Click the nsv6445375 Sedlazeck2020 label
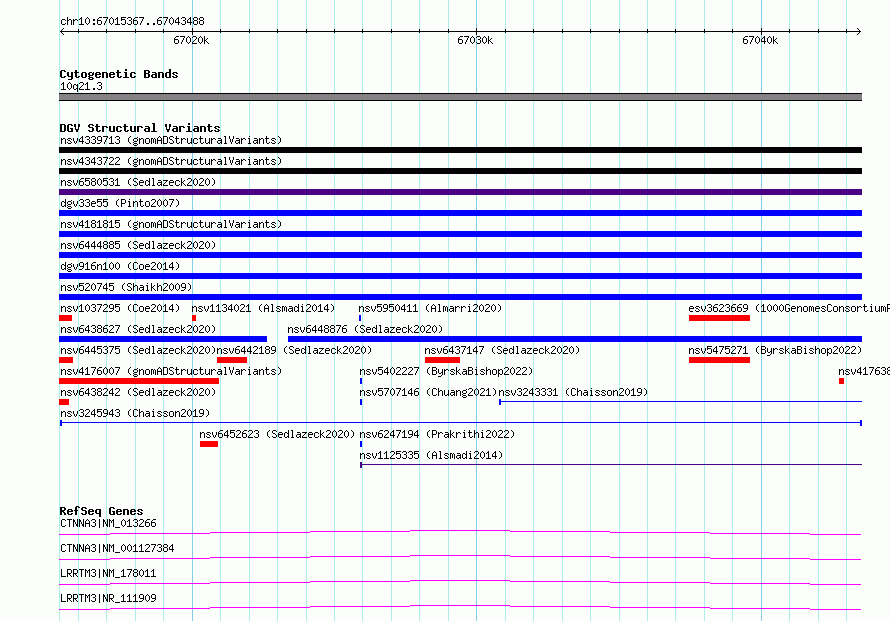Image resolution: width=890 pixels, height=621 pixels. coord(138,350)
